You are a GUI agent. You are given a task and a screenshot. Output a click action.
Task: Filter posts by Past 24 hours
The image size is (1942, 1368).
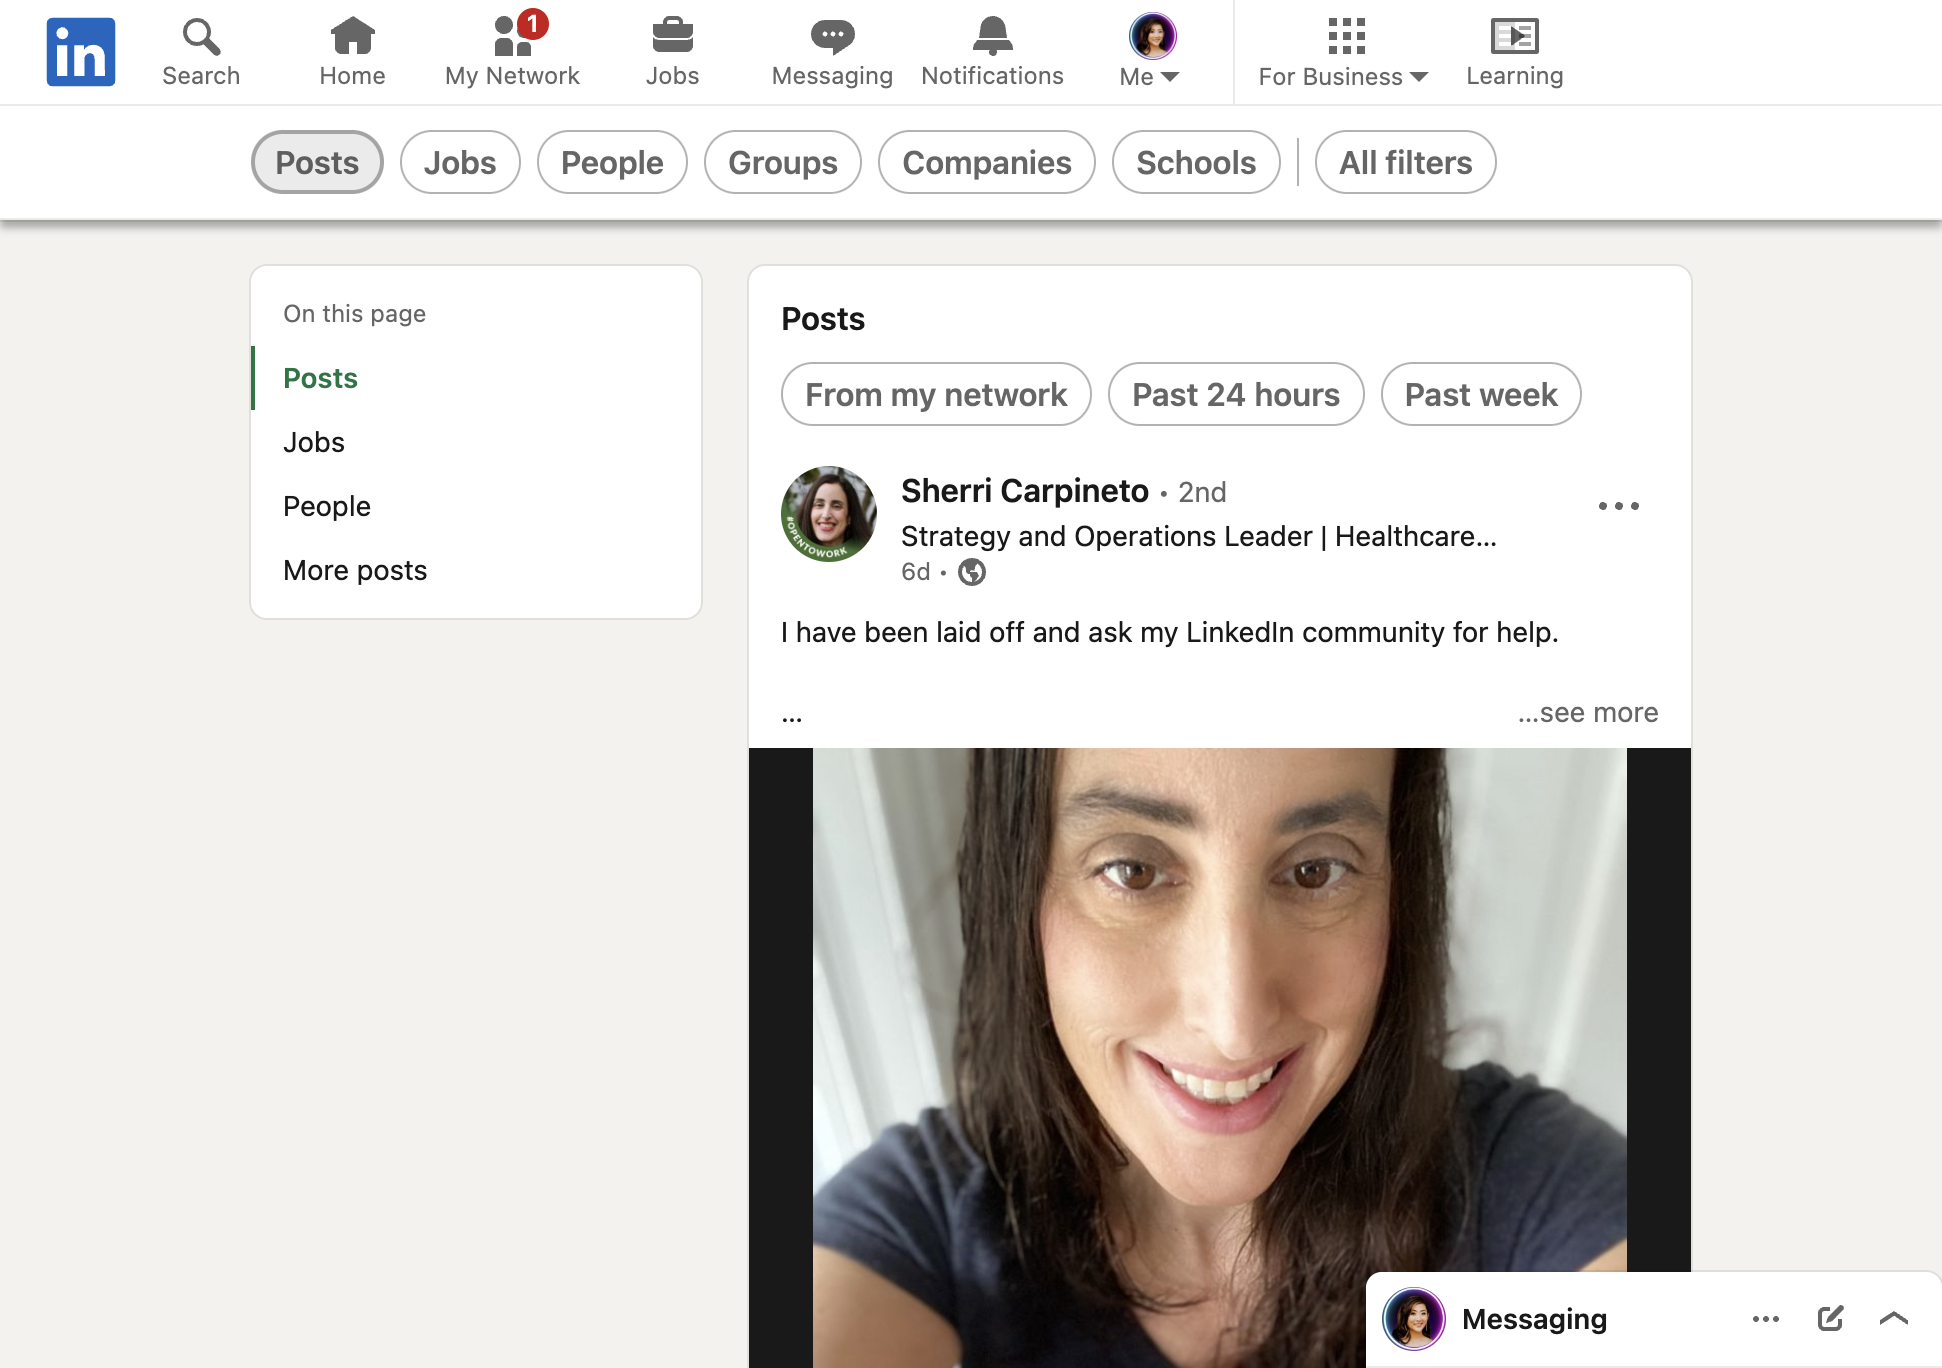click(1236, 394)
